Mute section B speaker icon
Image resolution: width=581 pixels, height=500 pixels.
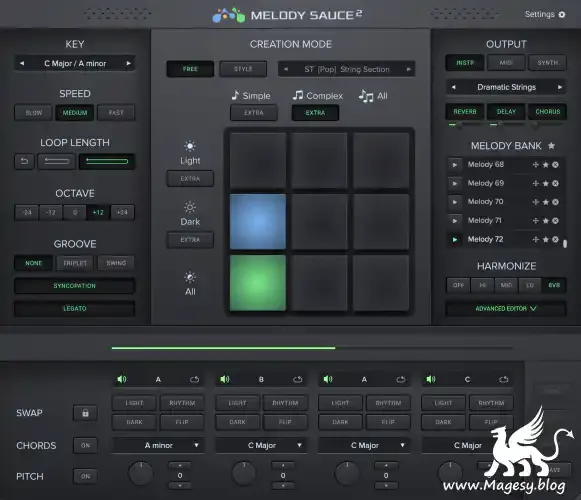(225, 379)
